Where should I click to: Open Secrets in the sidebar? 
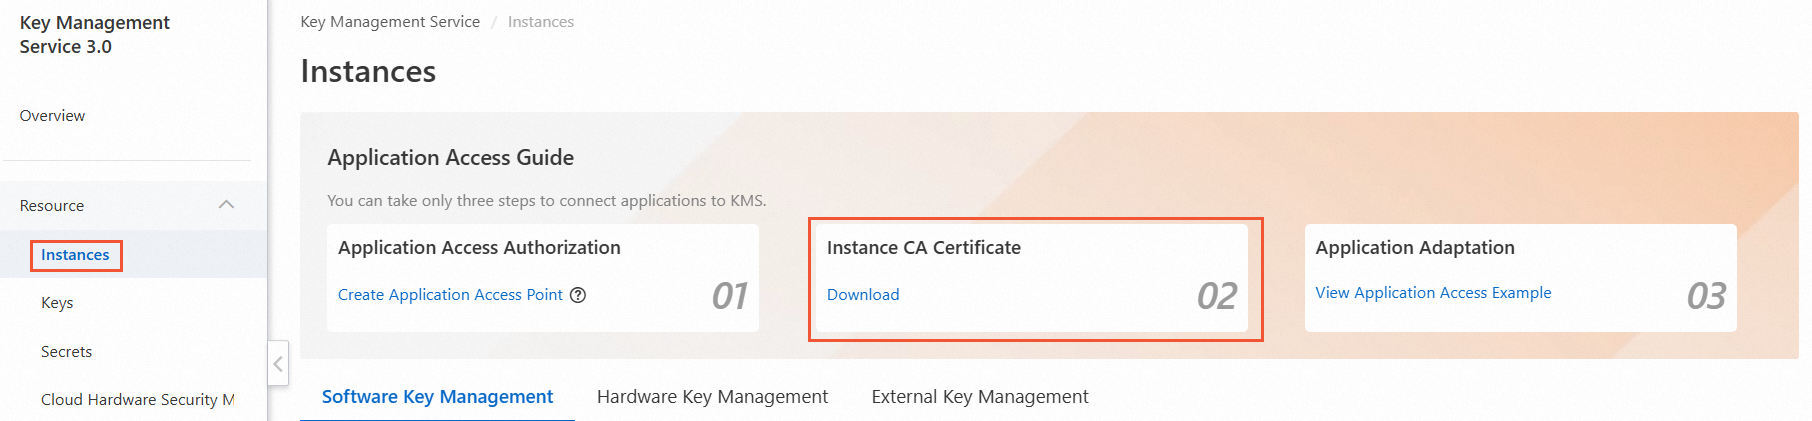tap(66, 352)
